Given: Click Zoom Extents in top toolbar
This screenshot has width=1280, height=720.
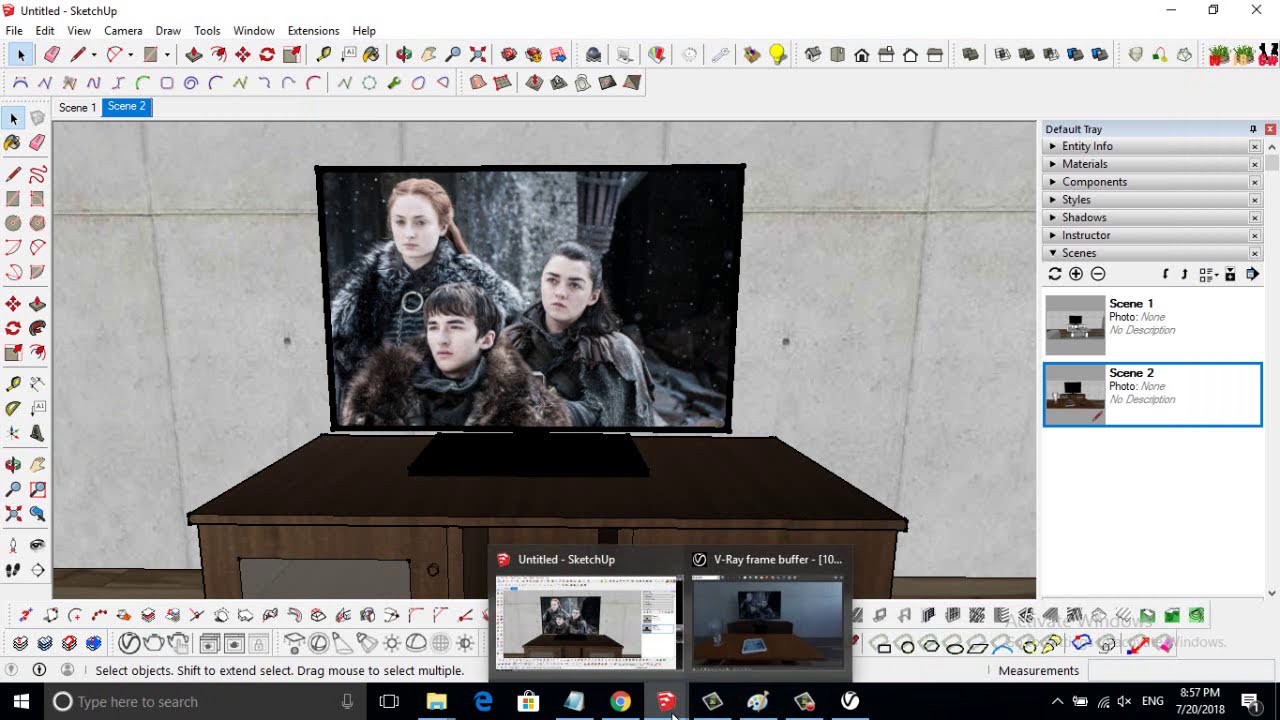Looking at the screenshot, I should pos(478,55).
